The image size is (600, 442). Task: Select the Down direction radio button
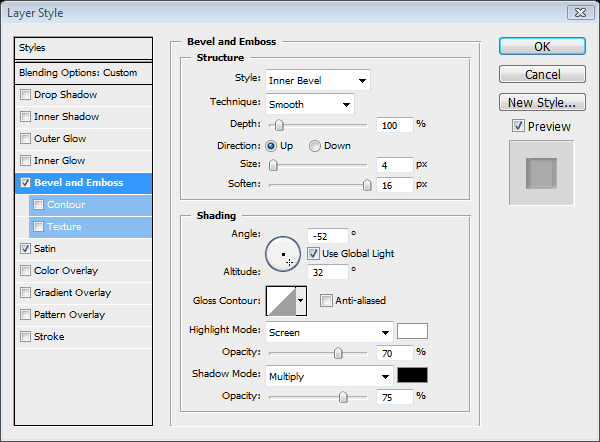click(315, 146)
